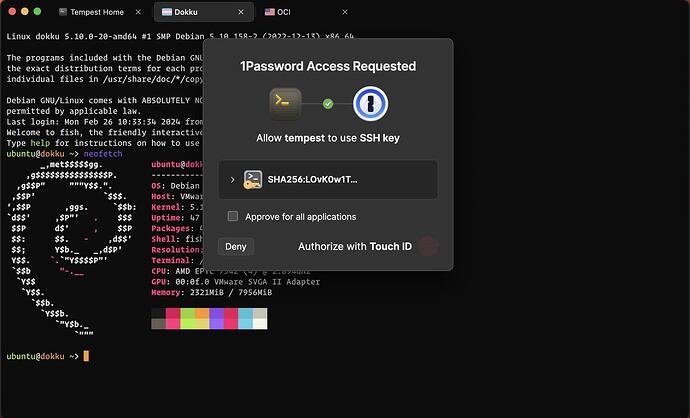Click the neofetch command text

tap(103, 154)
